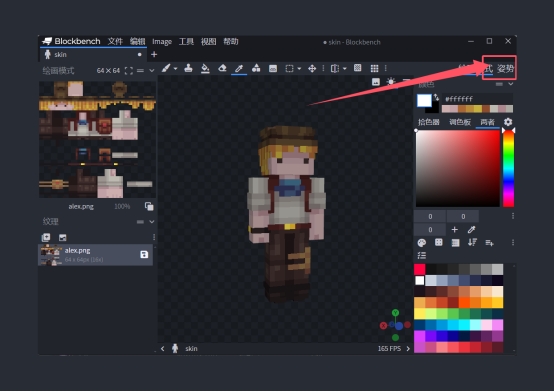Select the paint bucket fill tool

coord(205,68)
